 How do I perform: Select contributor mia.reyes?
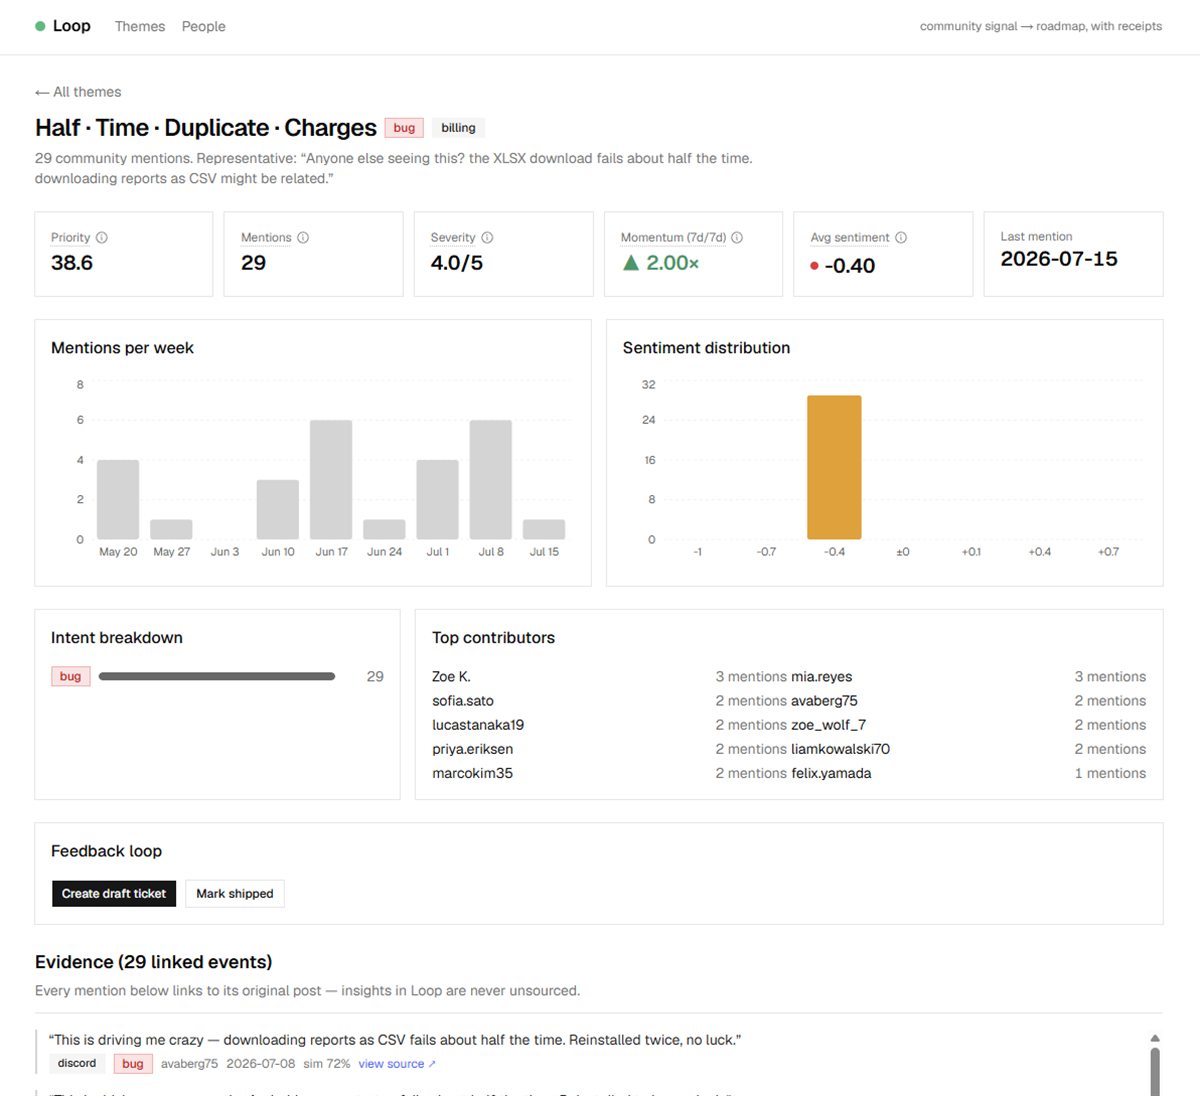point(822,677)
